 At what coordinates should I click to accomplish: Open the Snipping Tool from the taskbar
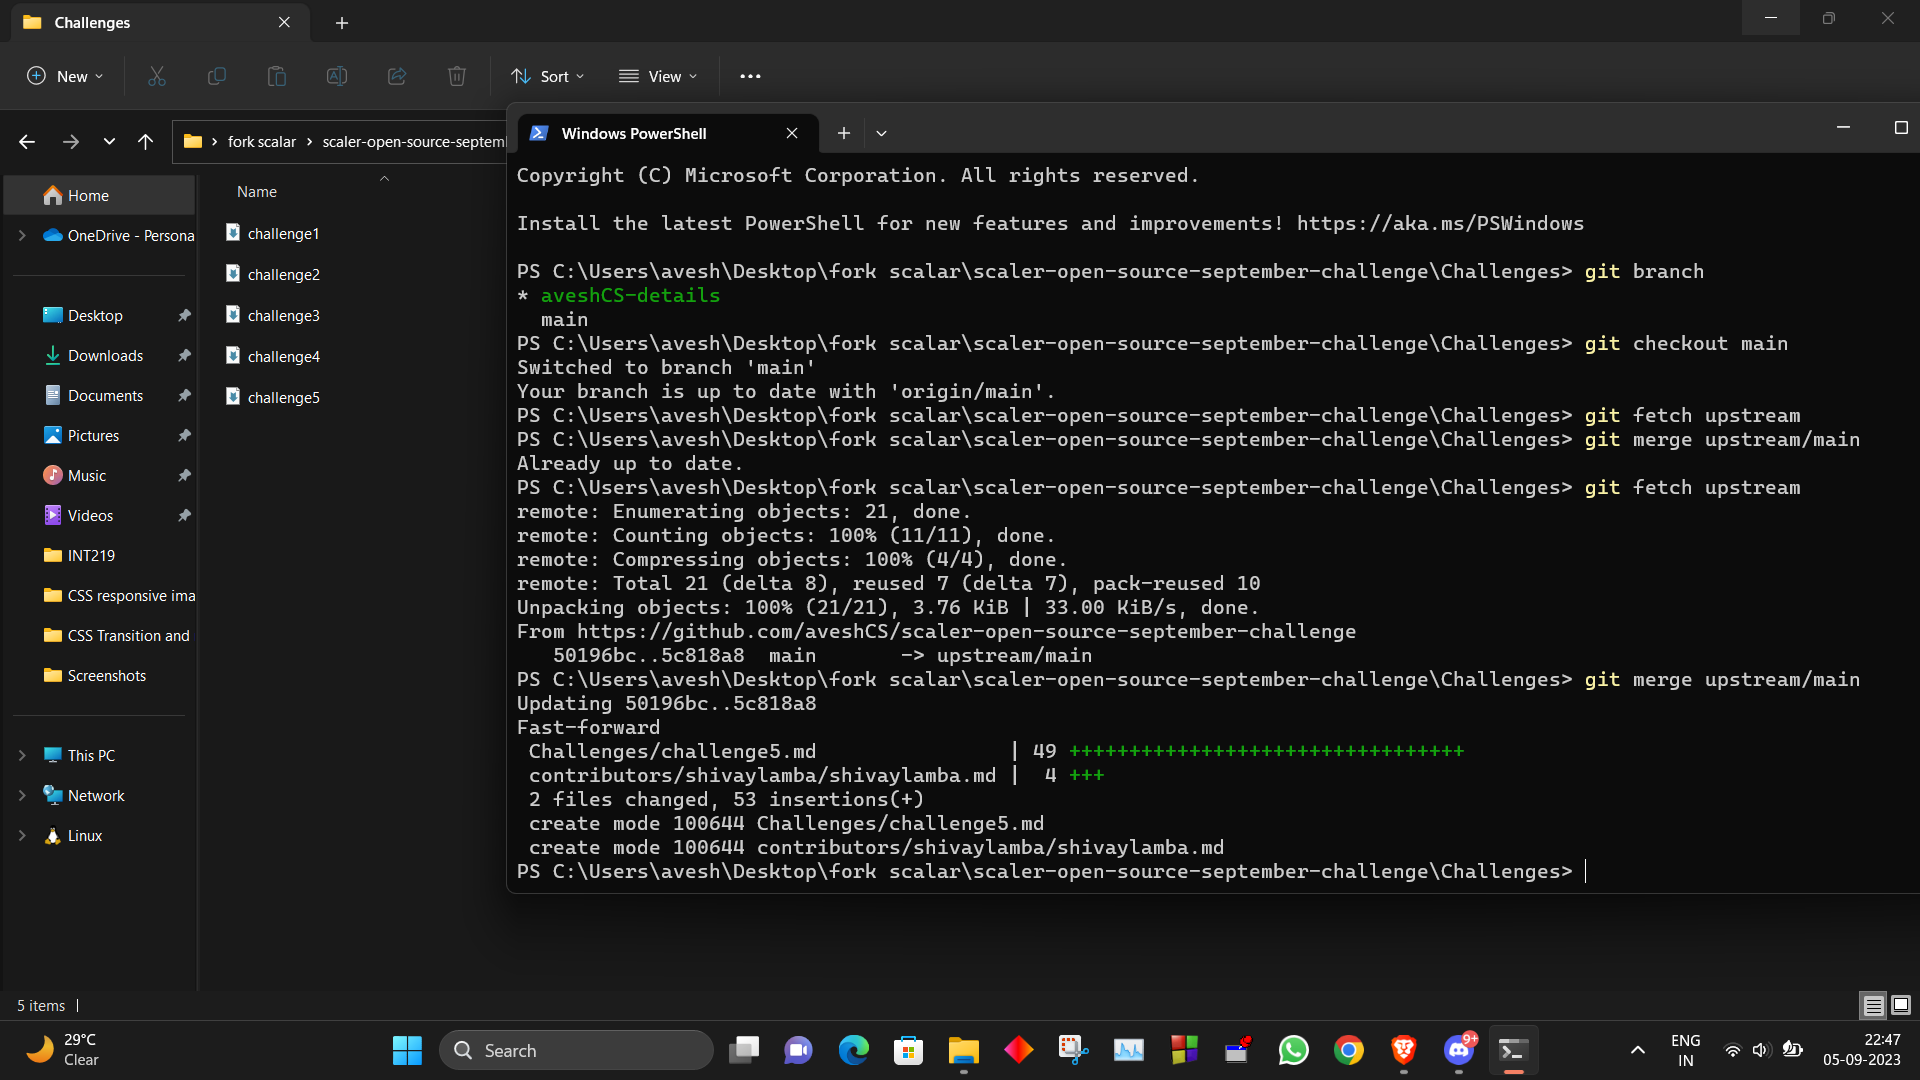pos(1073,1050)
